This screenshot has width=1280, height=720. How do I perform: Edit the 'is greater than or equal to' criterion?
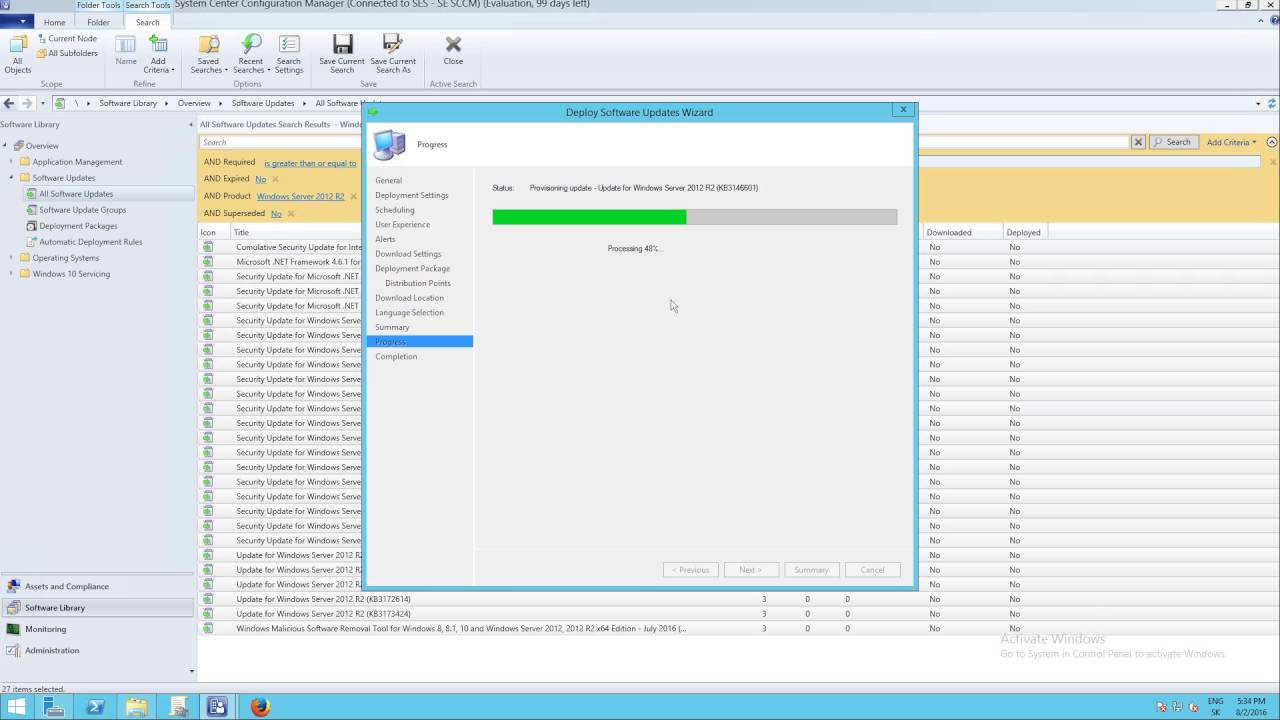click(310, 163)
